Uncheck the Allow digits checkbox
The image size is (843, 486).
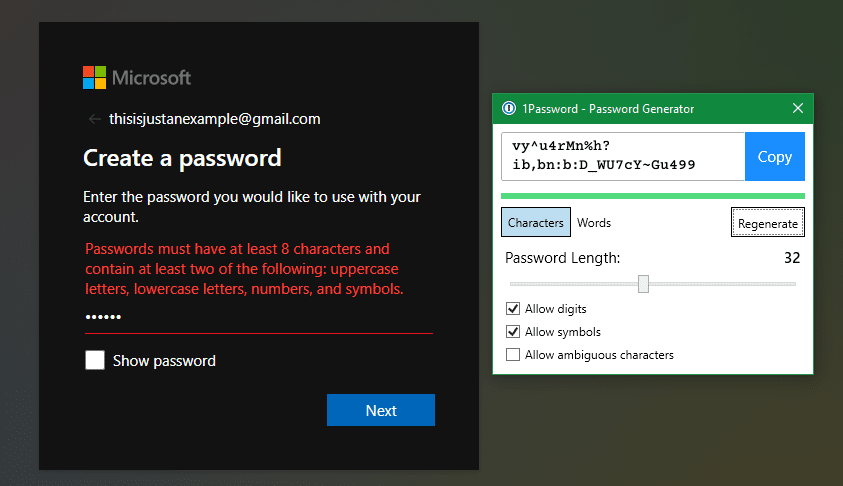point(513,309)
